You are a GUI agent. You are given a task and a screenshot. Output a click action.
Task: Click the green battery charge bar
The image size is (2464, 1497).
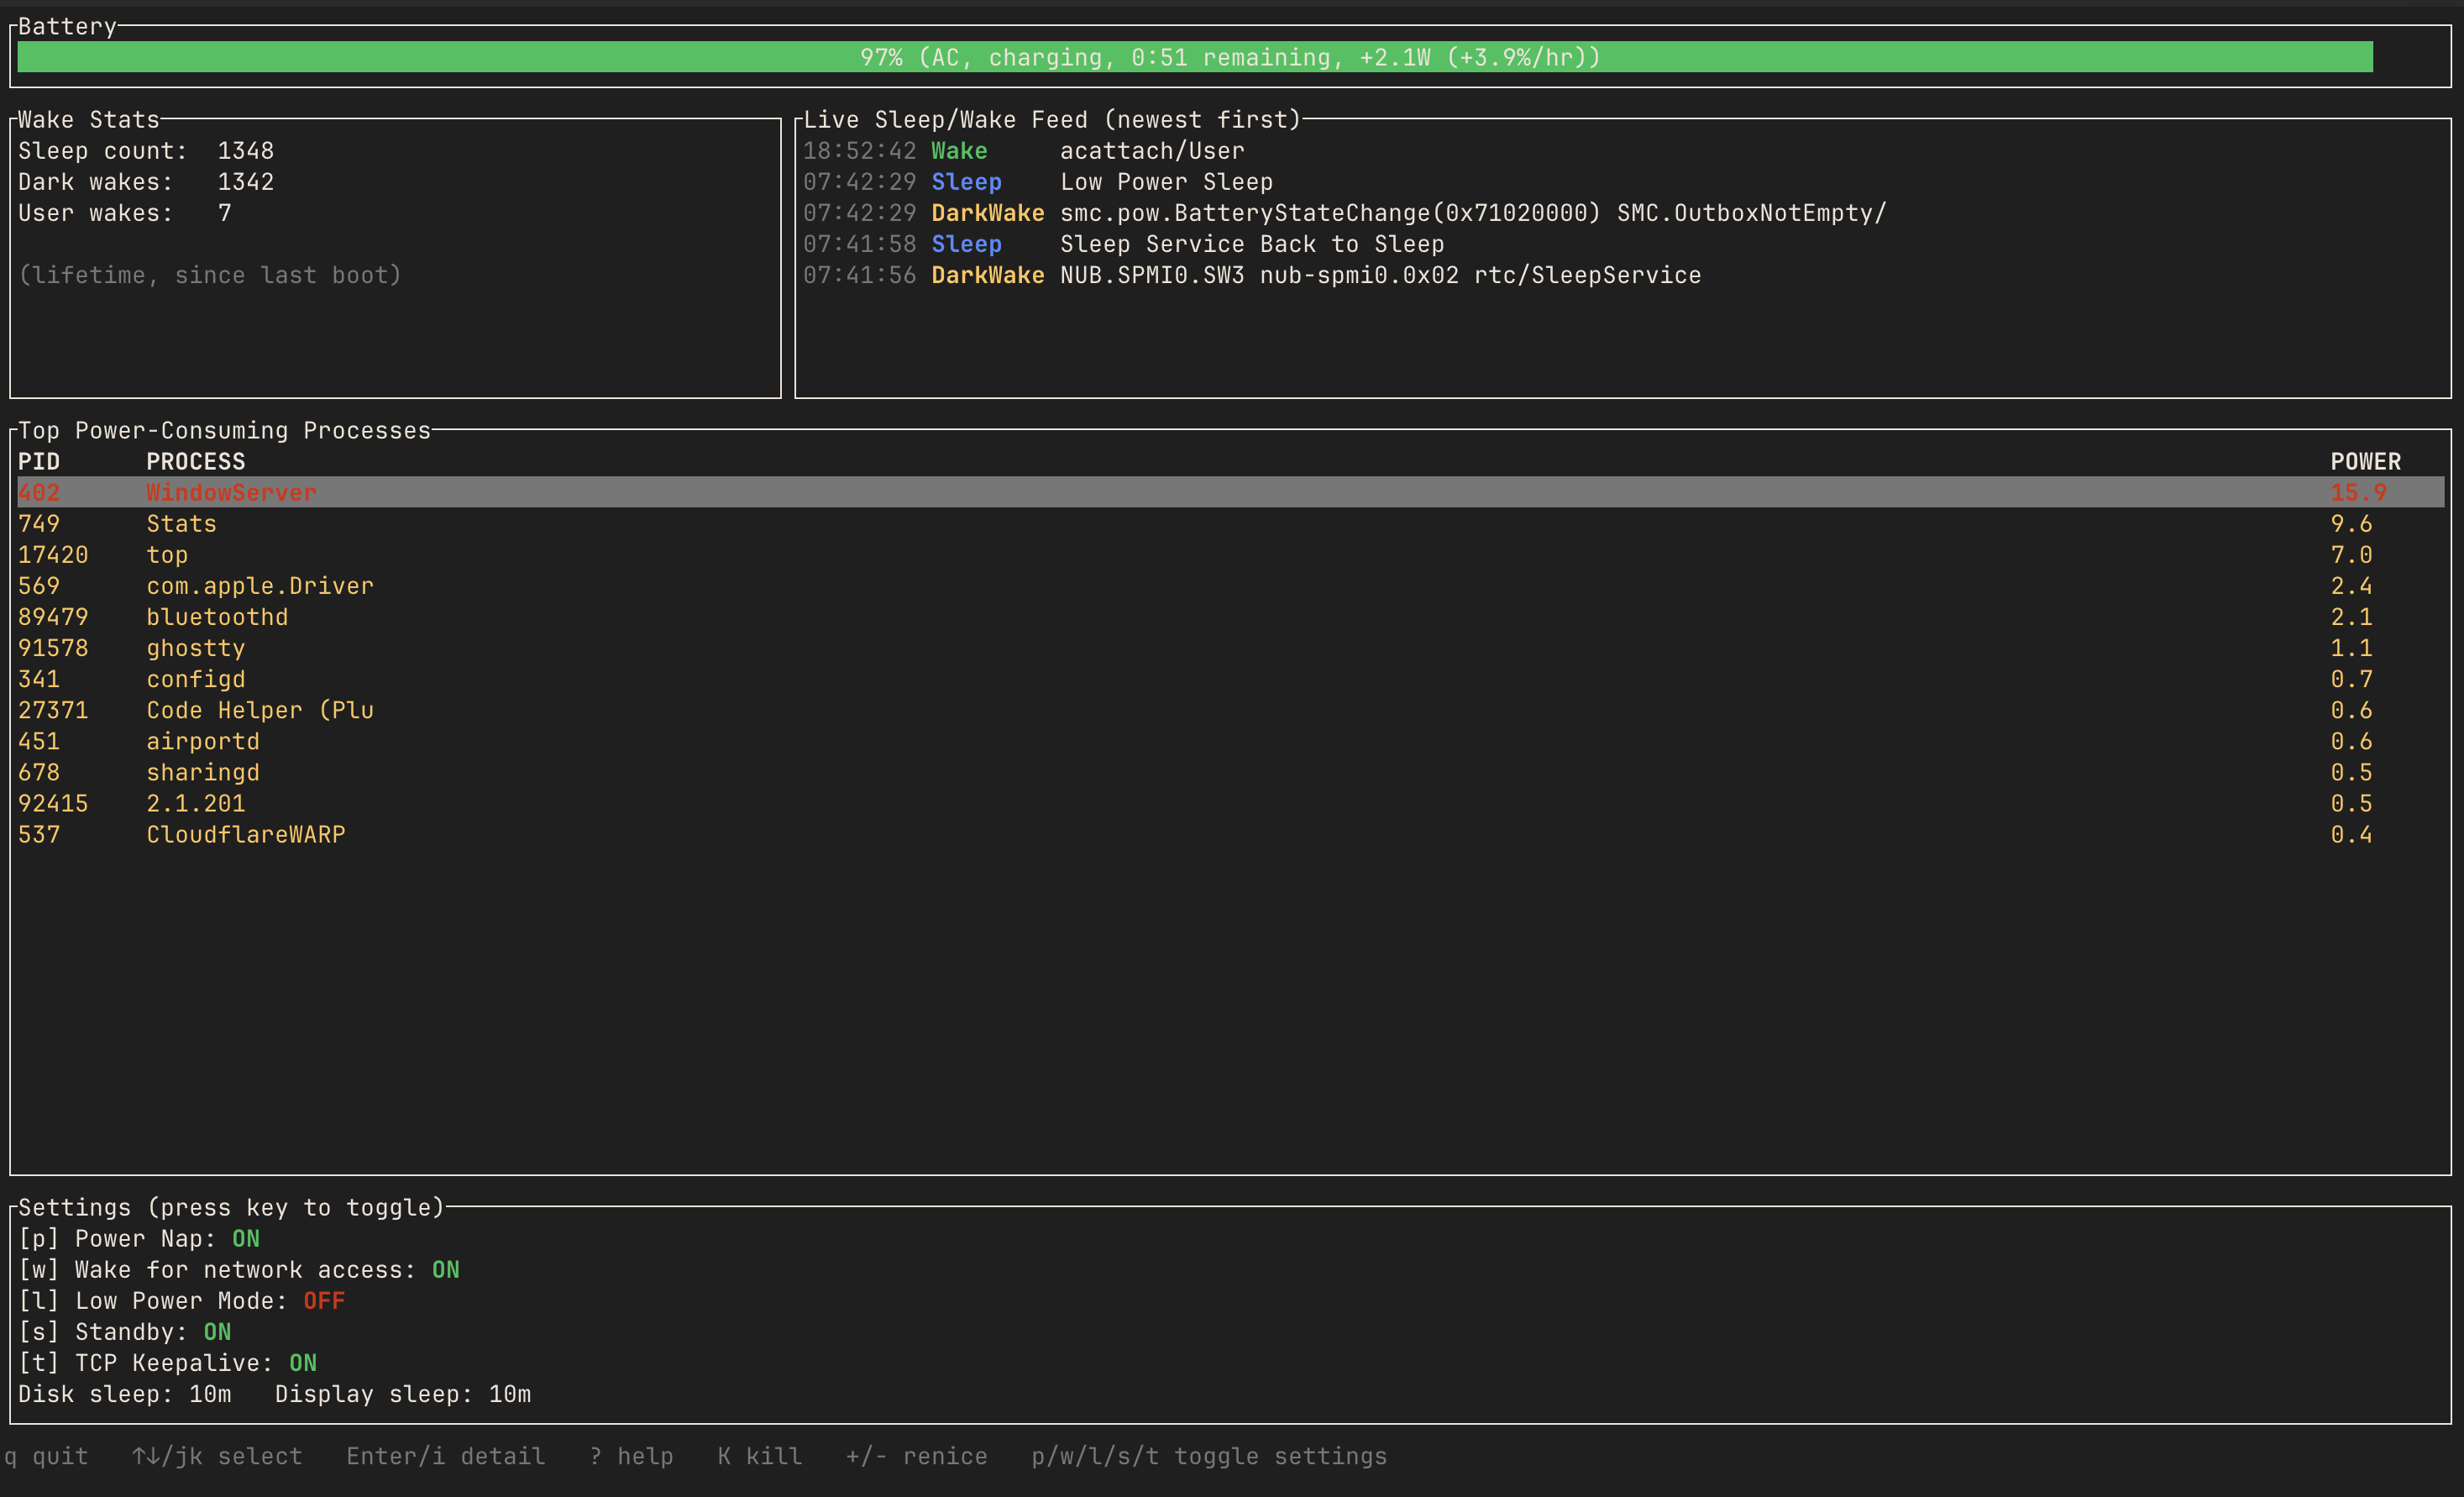1195,57
